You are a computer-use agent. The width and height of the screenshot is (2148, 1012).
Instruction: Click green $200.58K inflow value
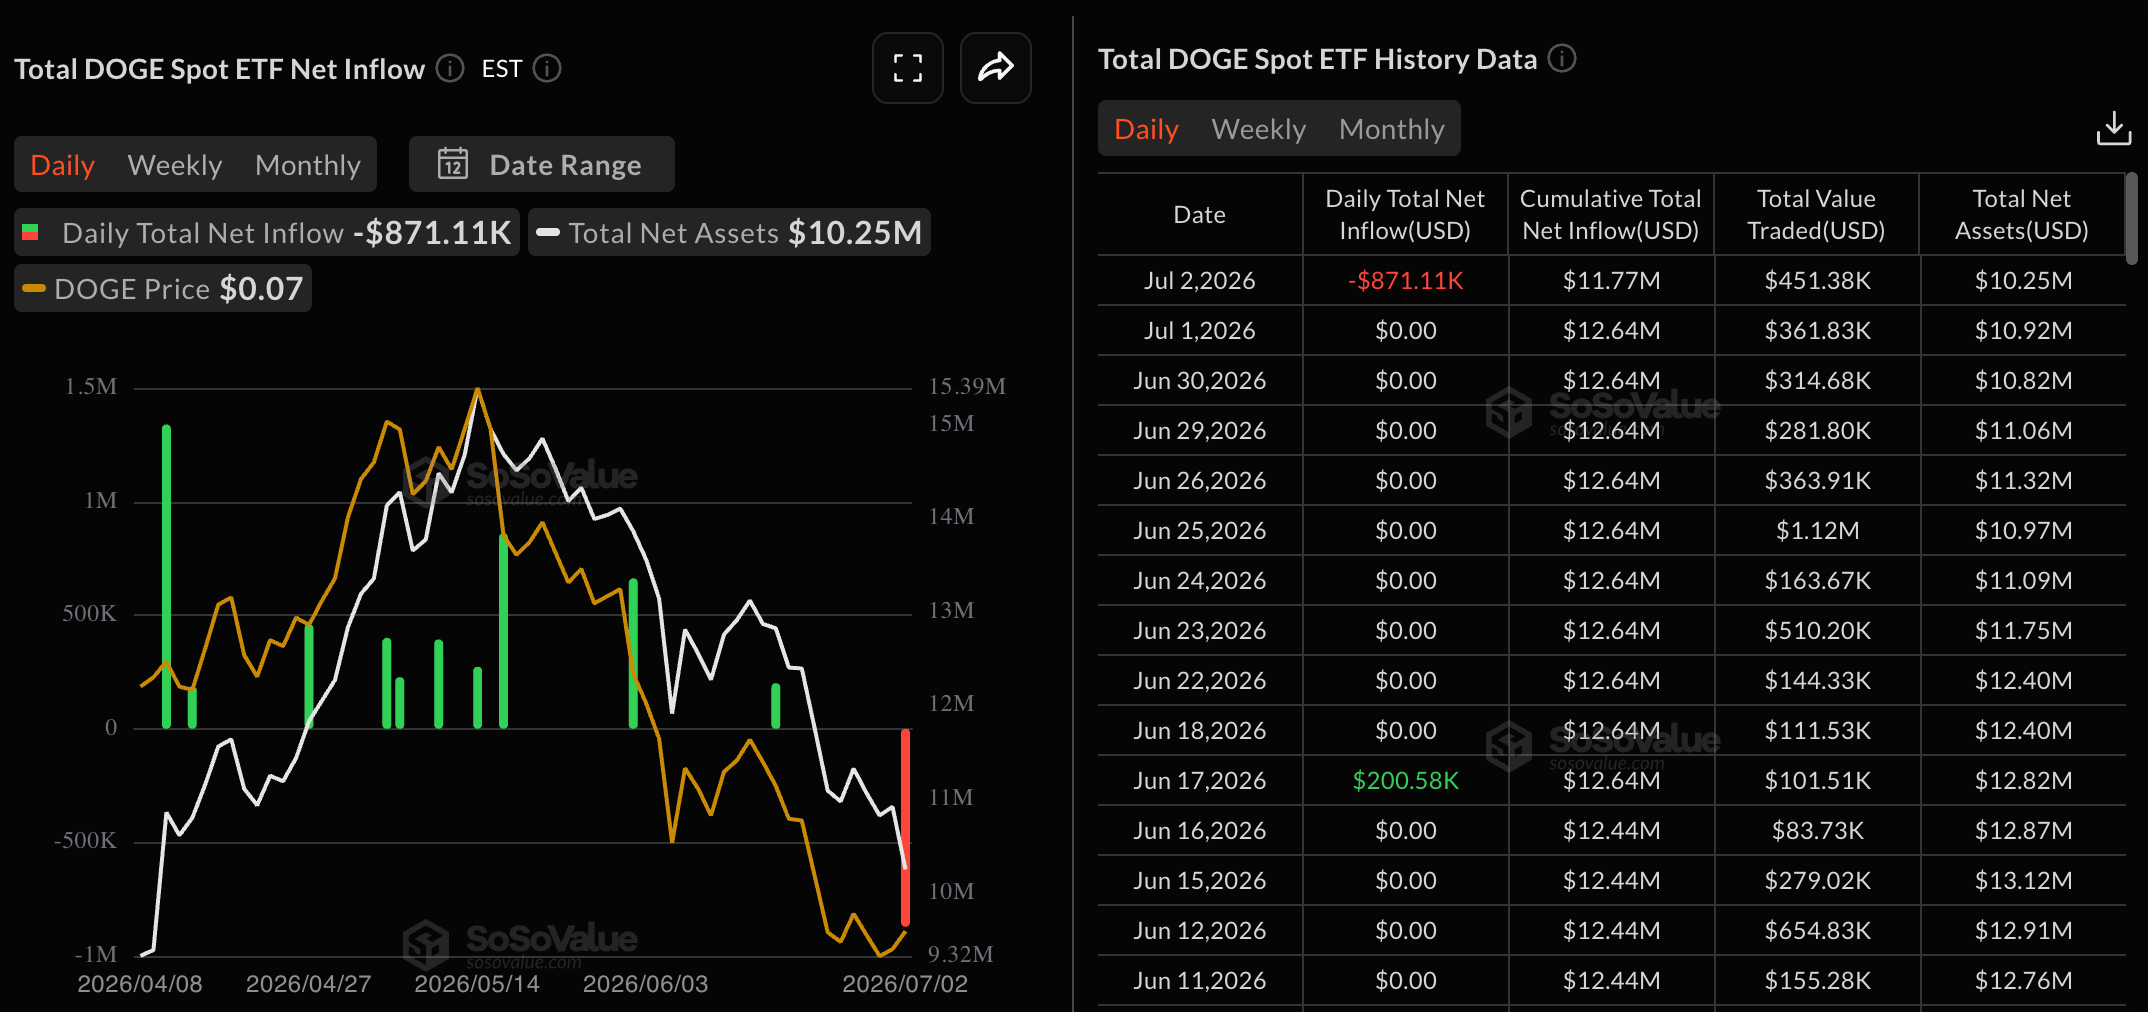point(1405,781)
